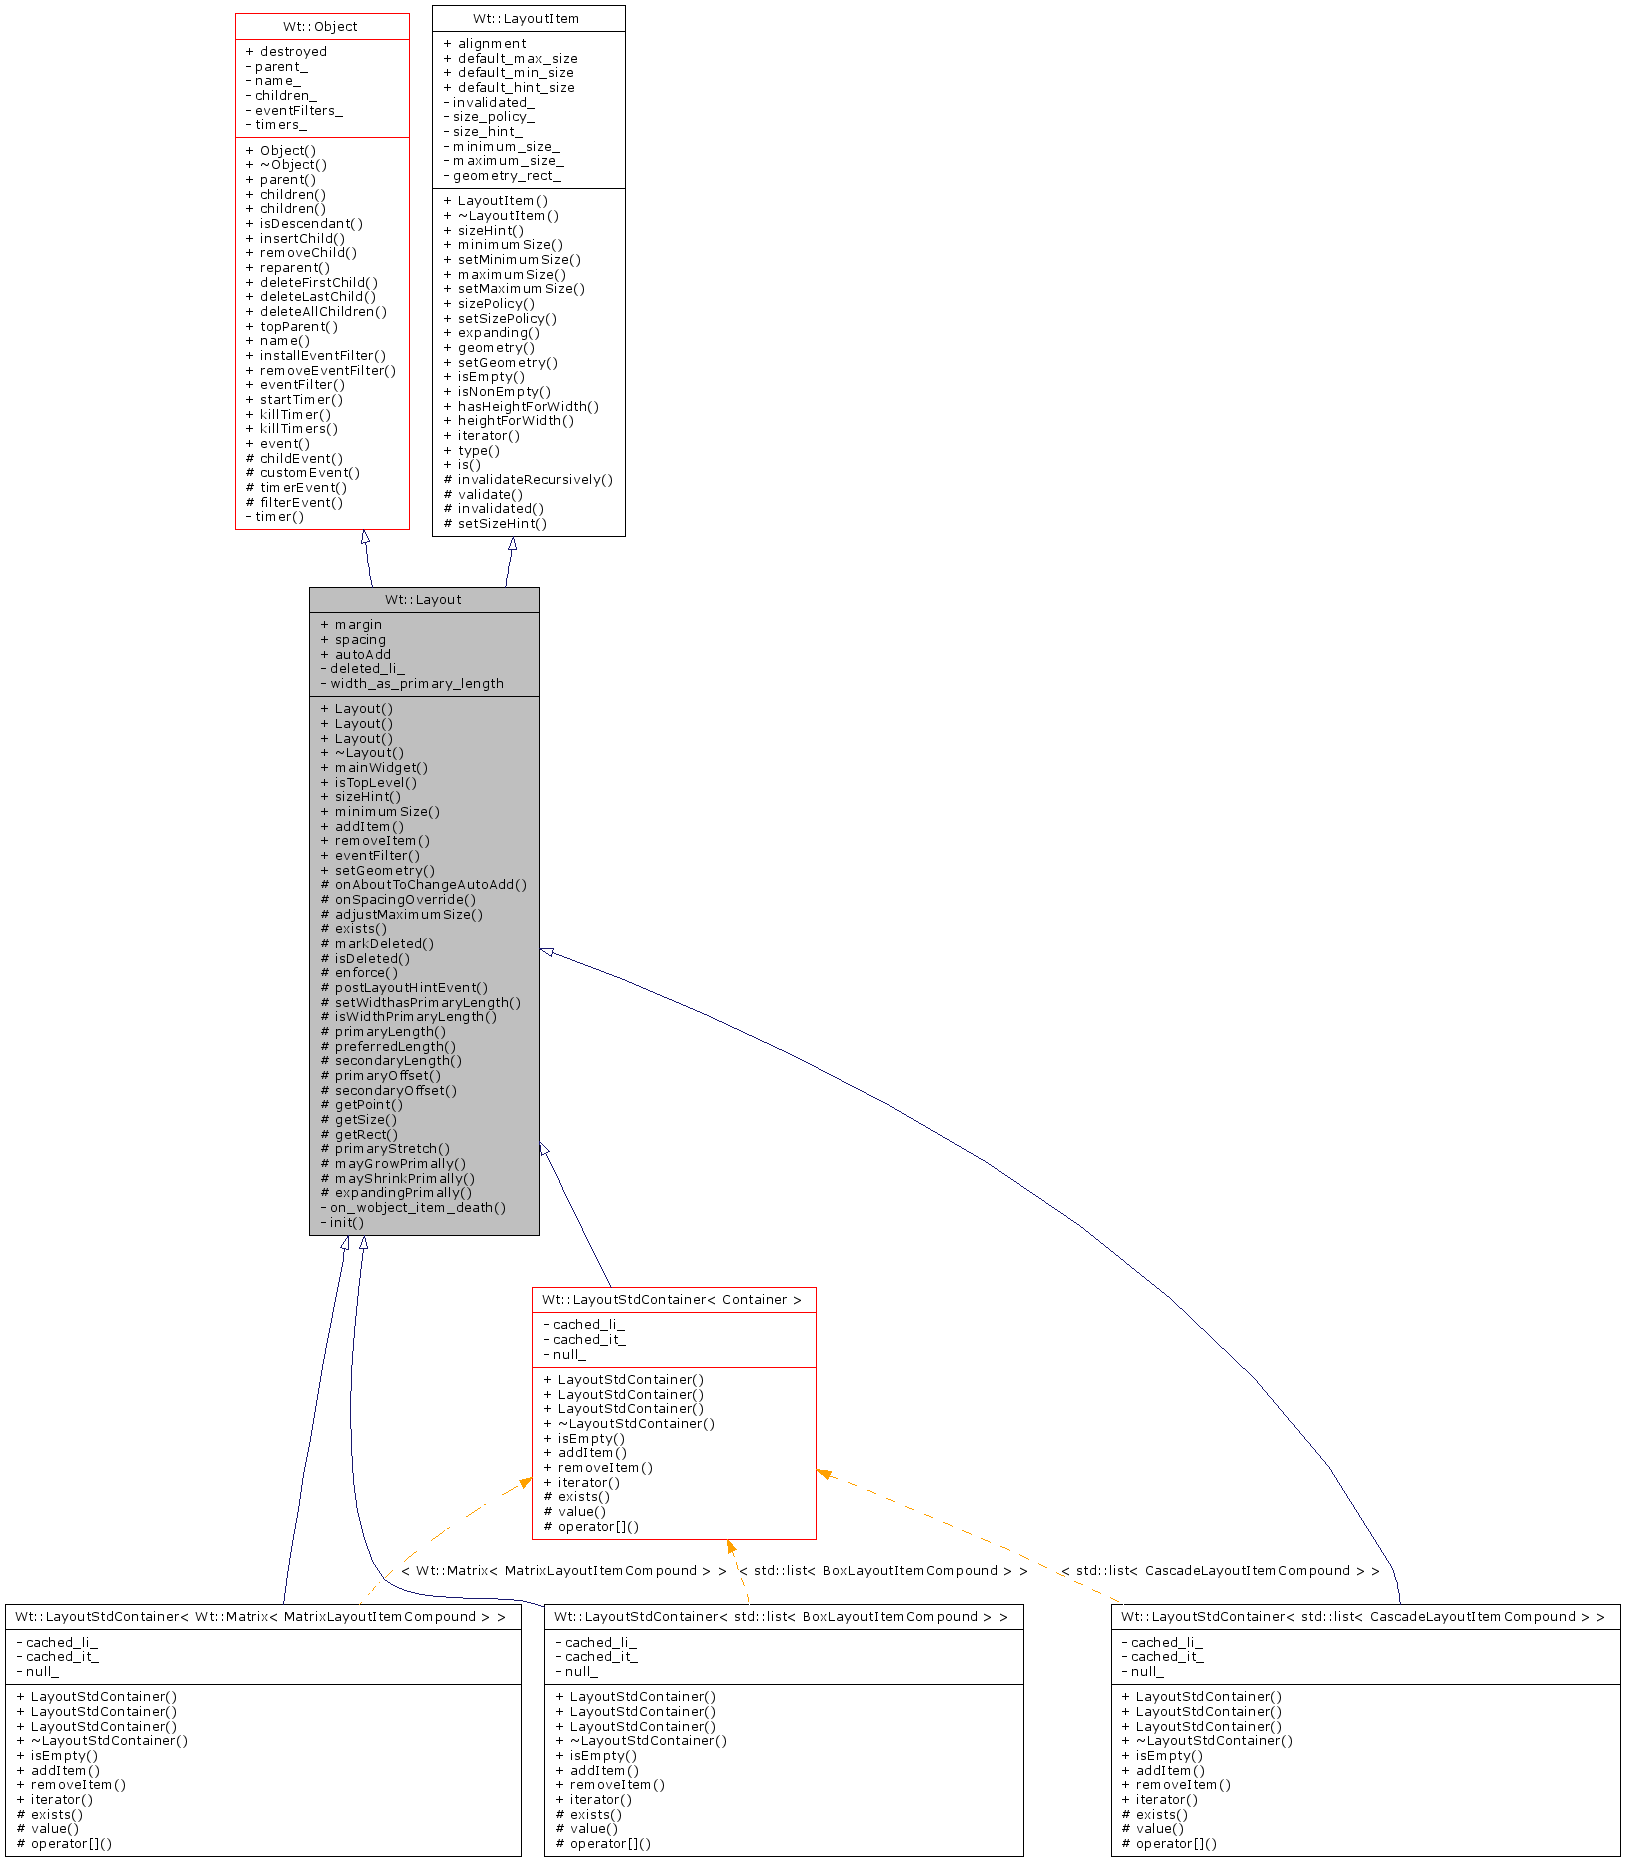
Task: Click '# expandingPrimally()' in Wt::Layout
Action: (396, 1193)
